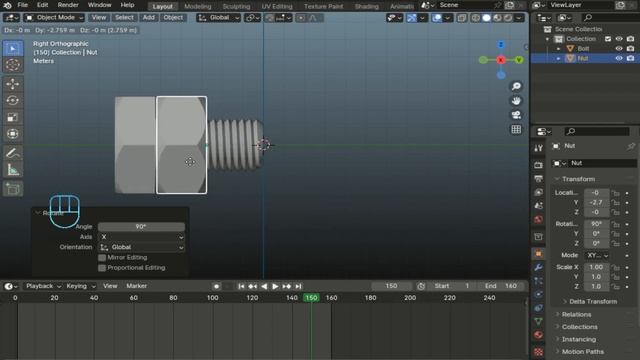The height and width of the screenshot is (360, 640).
Task: Open the Global transform orientation dropdown in header
Action: [x=218, y=18]
